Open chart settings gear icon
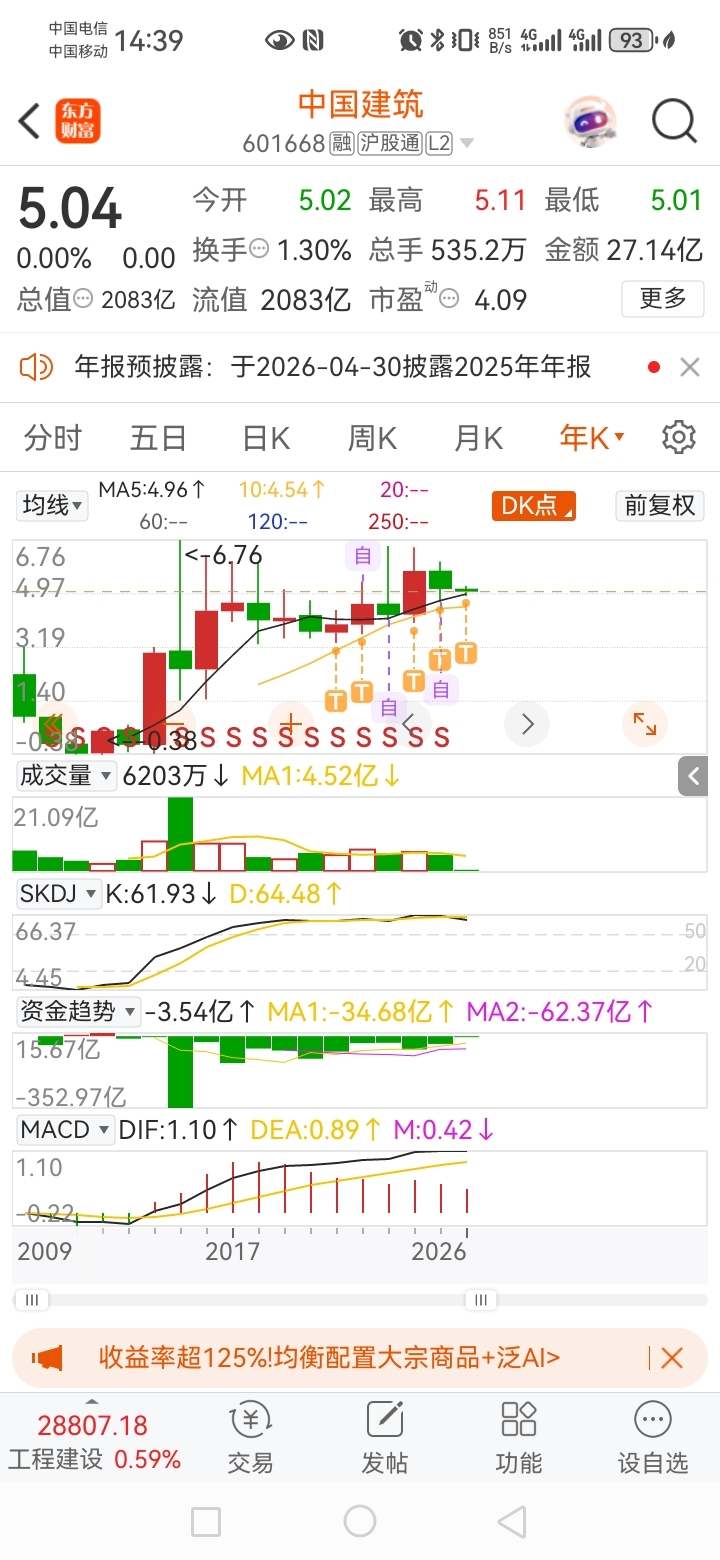 click(679, 437)
